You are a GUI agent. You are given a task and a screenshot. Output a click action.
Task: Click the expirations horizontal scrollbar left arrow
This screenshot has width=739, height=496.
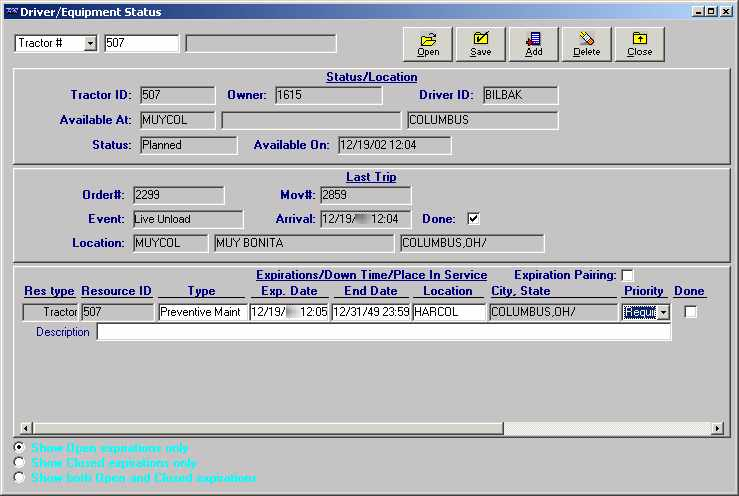[23, 428]
